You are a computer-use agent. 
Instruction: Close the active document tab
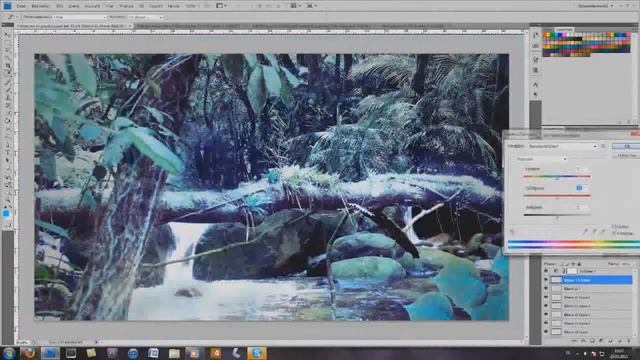pos(131,26)
